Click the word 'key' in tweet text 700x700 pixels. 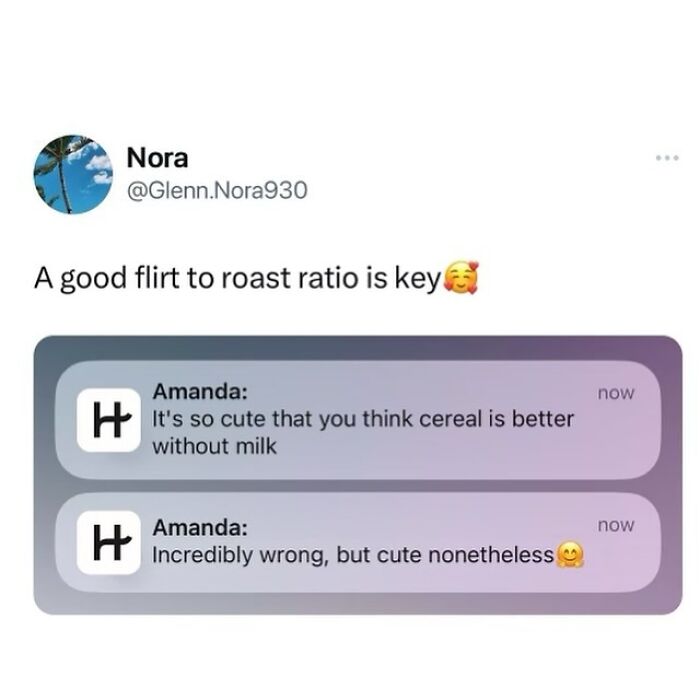click(x=417, y=280)
